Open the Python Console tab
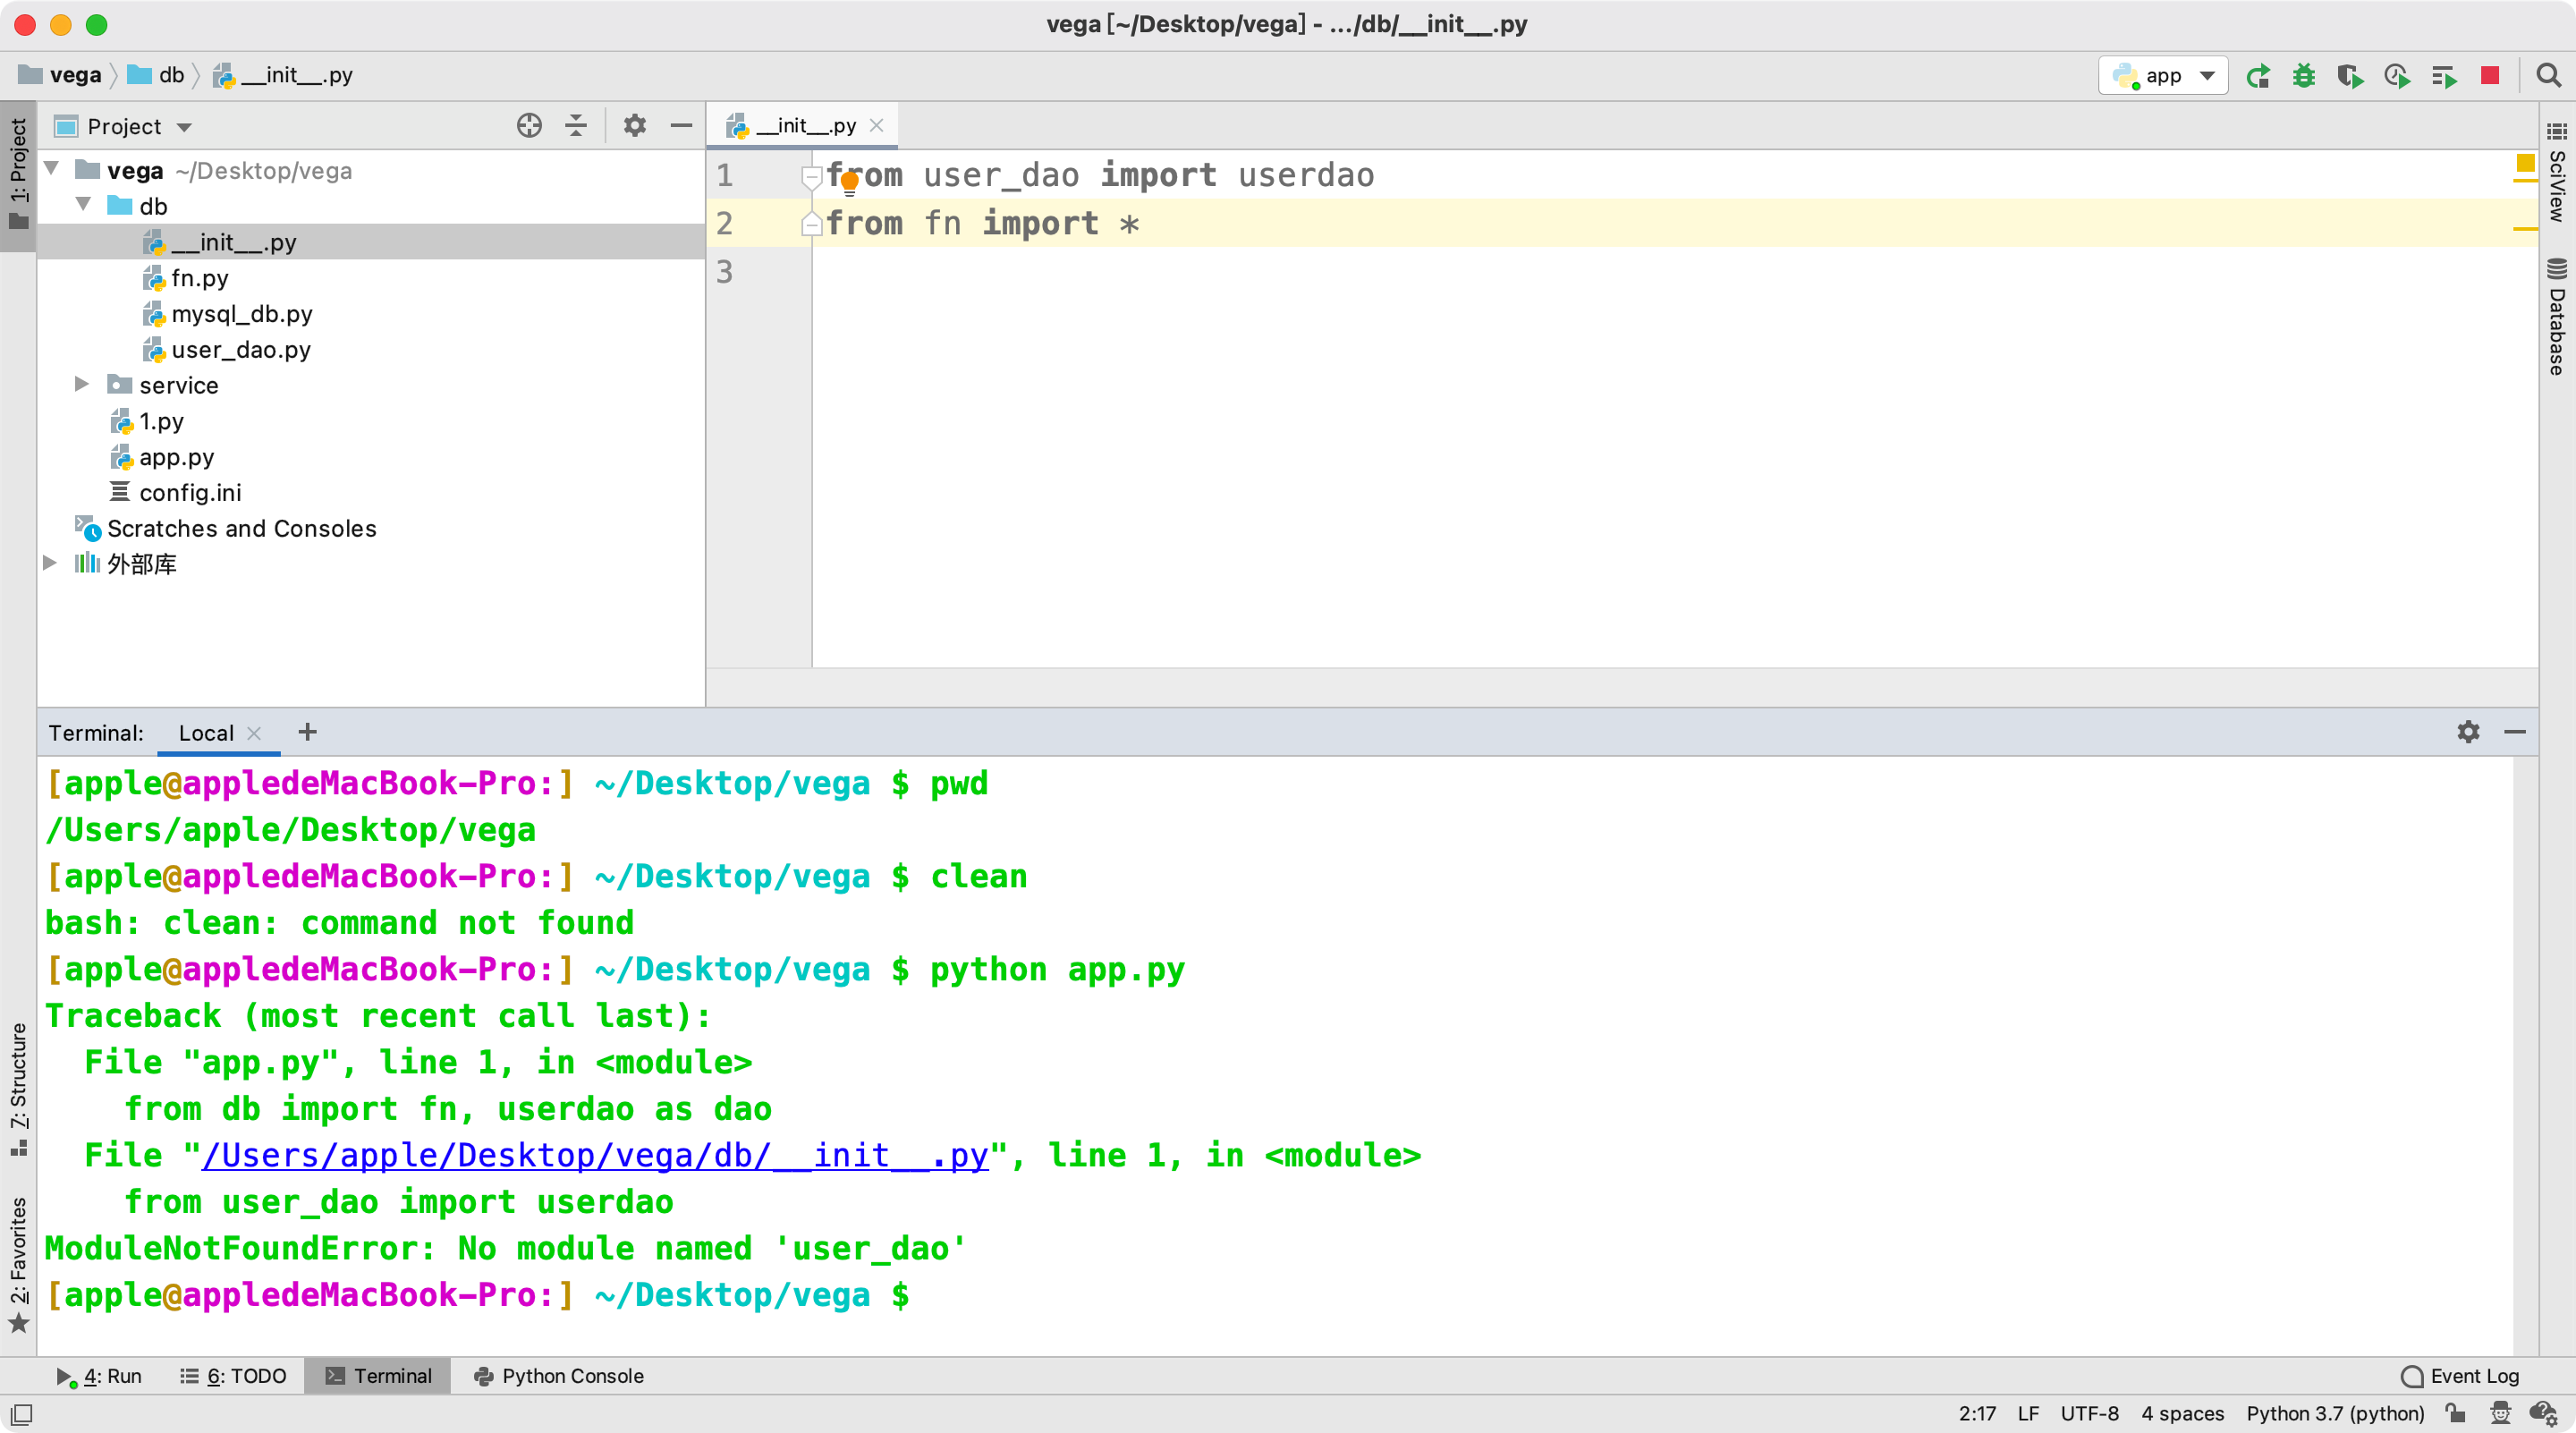2576x1433 pixels. tap(558, 1376)
